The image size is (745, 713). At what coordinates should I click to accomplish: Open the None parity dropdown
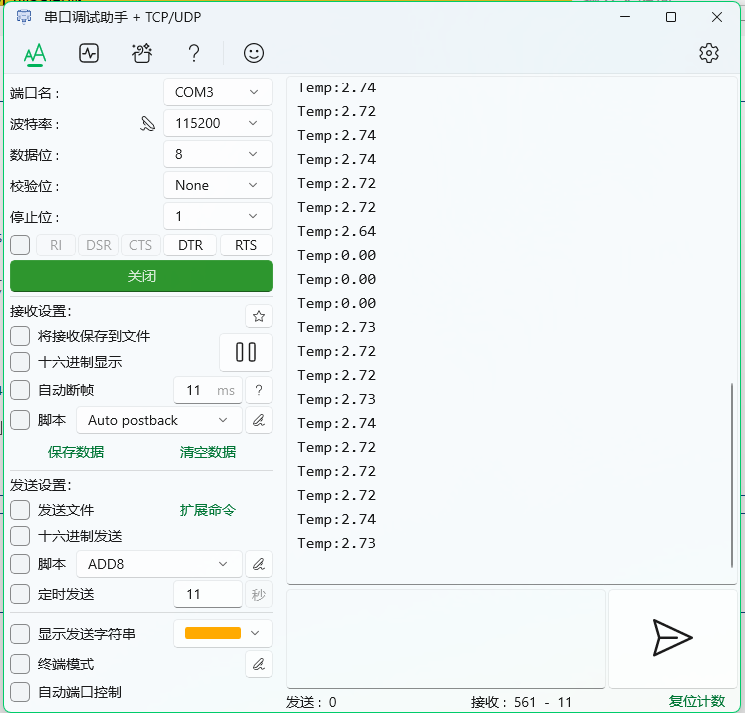[217, 185]
